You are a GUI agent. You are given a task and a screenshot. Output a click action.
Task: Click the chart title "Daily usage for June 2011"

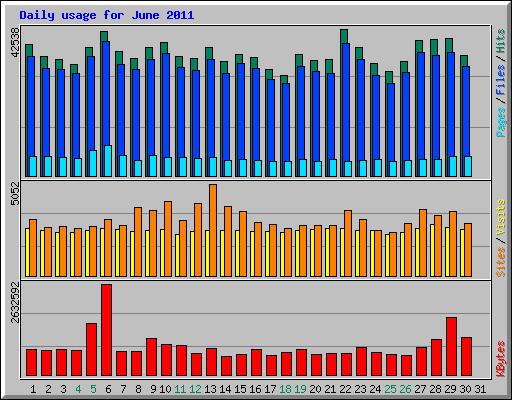click(x=107, y=15)
